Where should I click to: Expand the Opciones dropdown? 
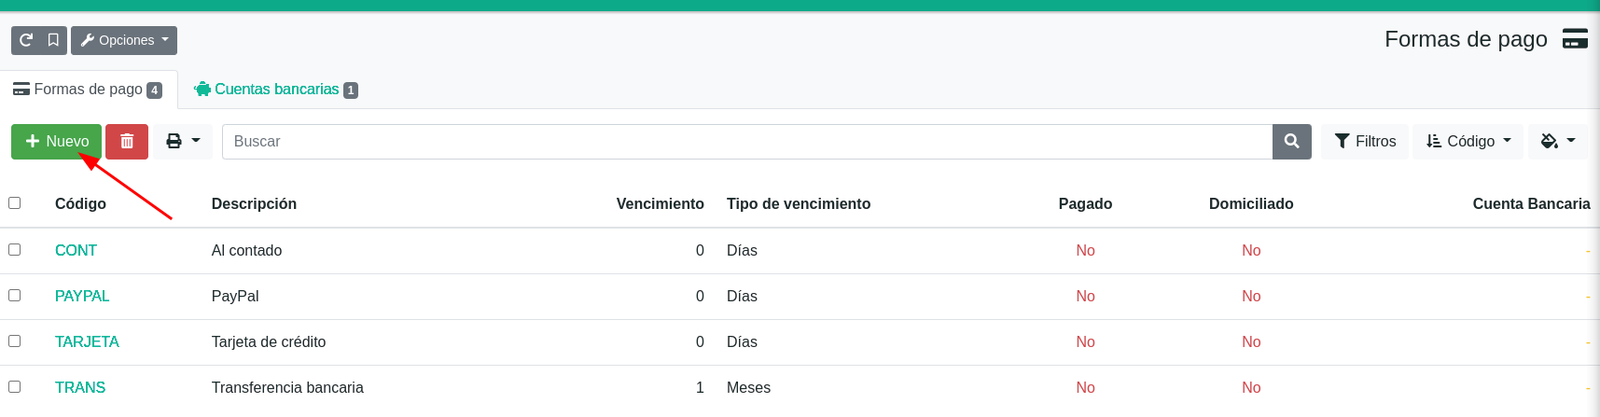(x=124, y=40)
